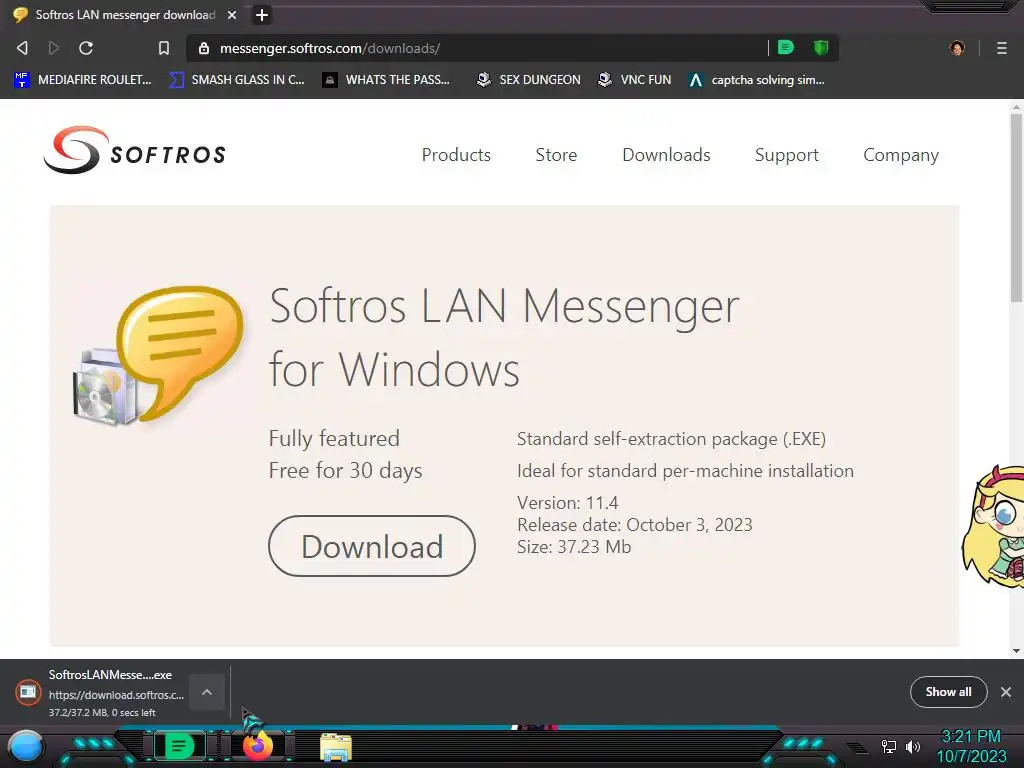Go back with the browser back arrow

pos(22,48)
